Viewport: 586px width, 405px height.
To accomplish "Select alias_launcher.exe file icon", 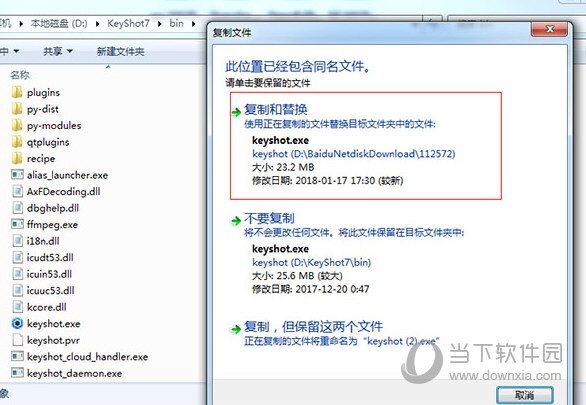I will pos(17,174).
